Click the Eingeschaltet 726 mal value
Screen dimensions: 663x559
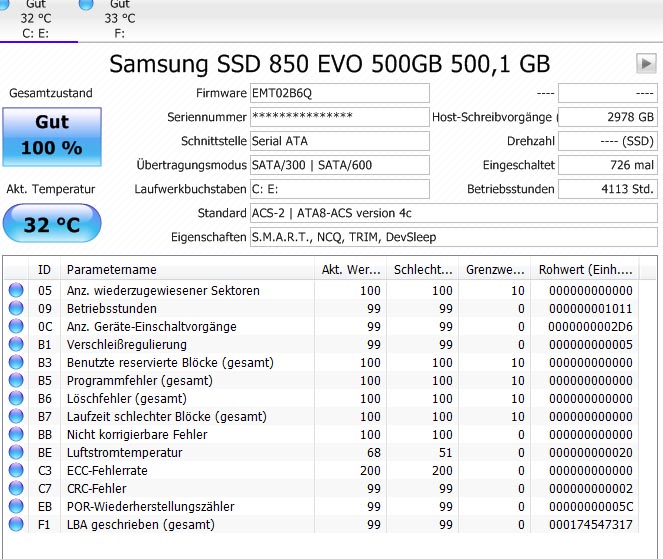click(x=608, y=165)
